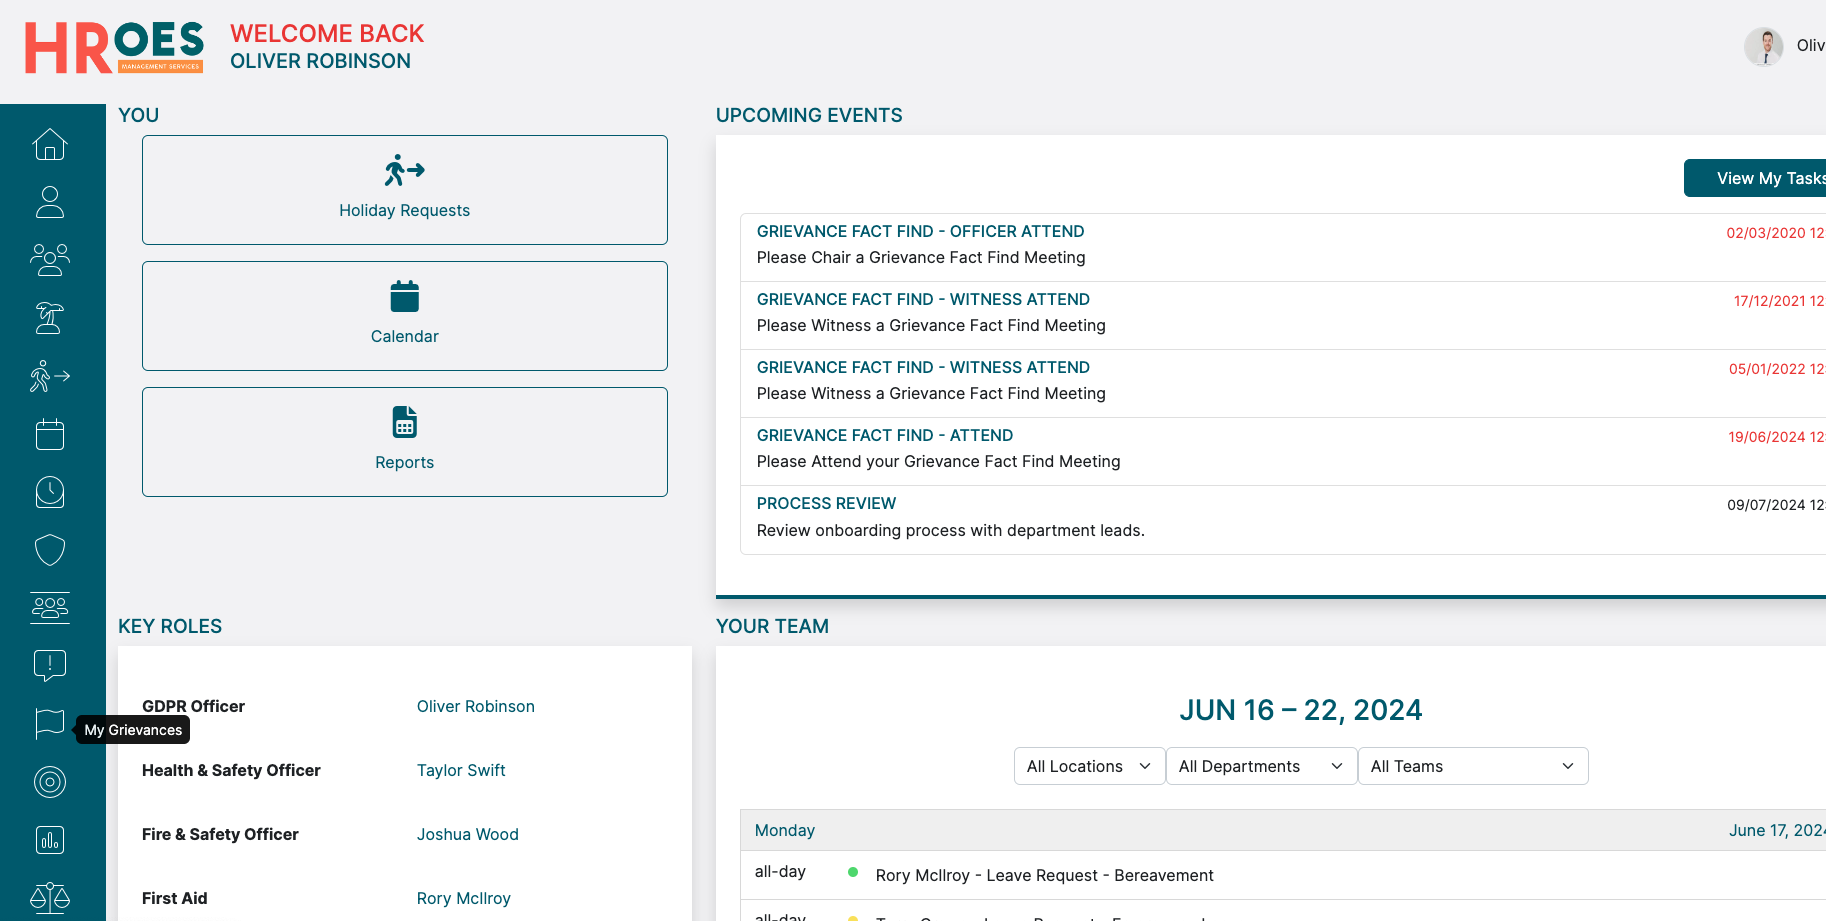Open the single-person profile sidebar icon
The width and height of the screenshot is (1826, 921).
pos(50,202)
